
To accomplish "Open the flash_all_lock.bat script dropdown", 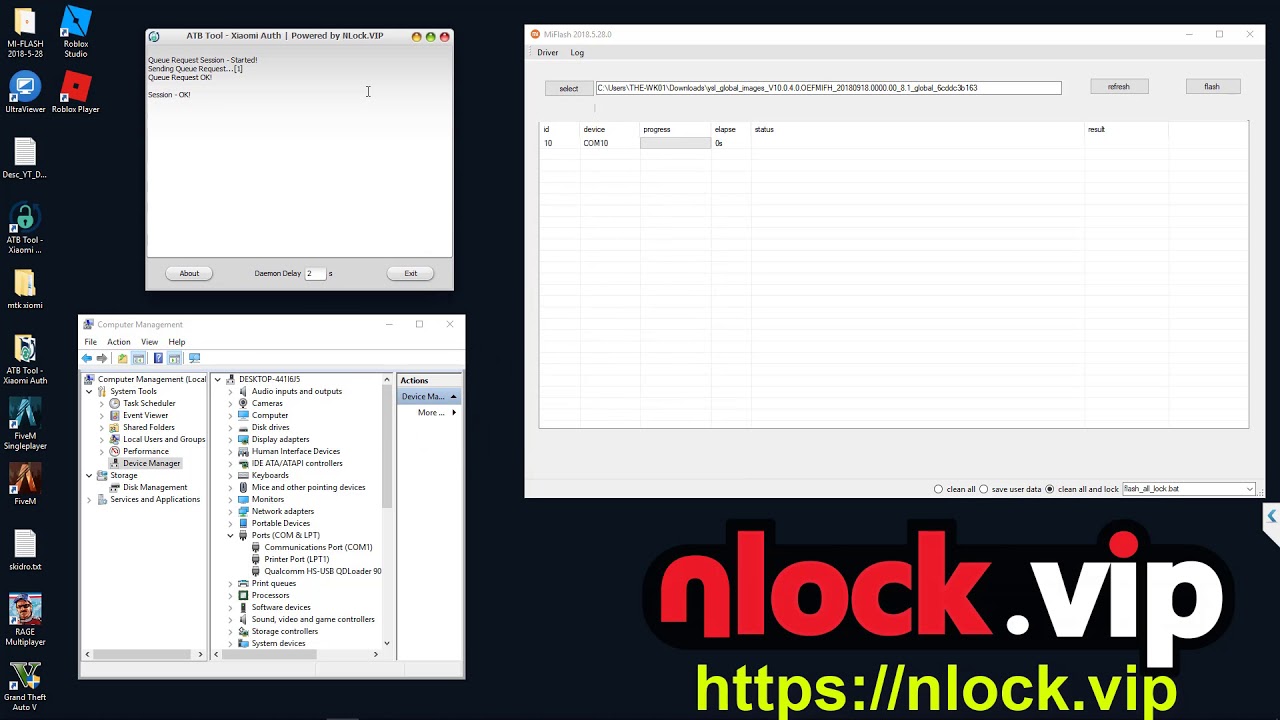I will 1249,489.
